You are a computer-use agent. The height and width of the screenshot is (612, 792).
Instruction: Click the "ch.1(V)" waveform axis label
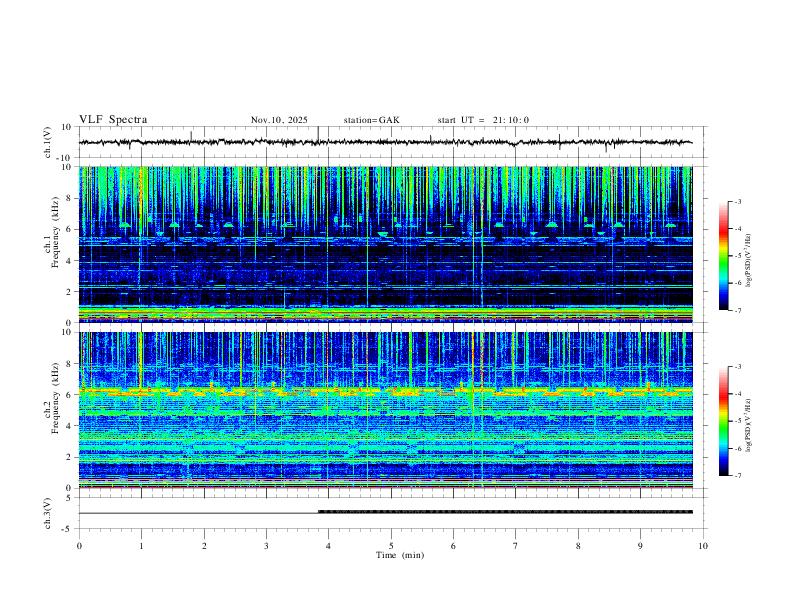47,142
